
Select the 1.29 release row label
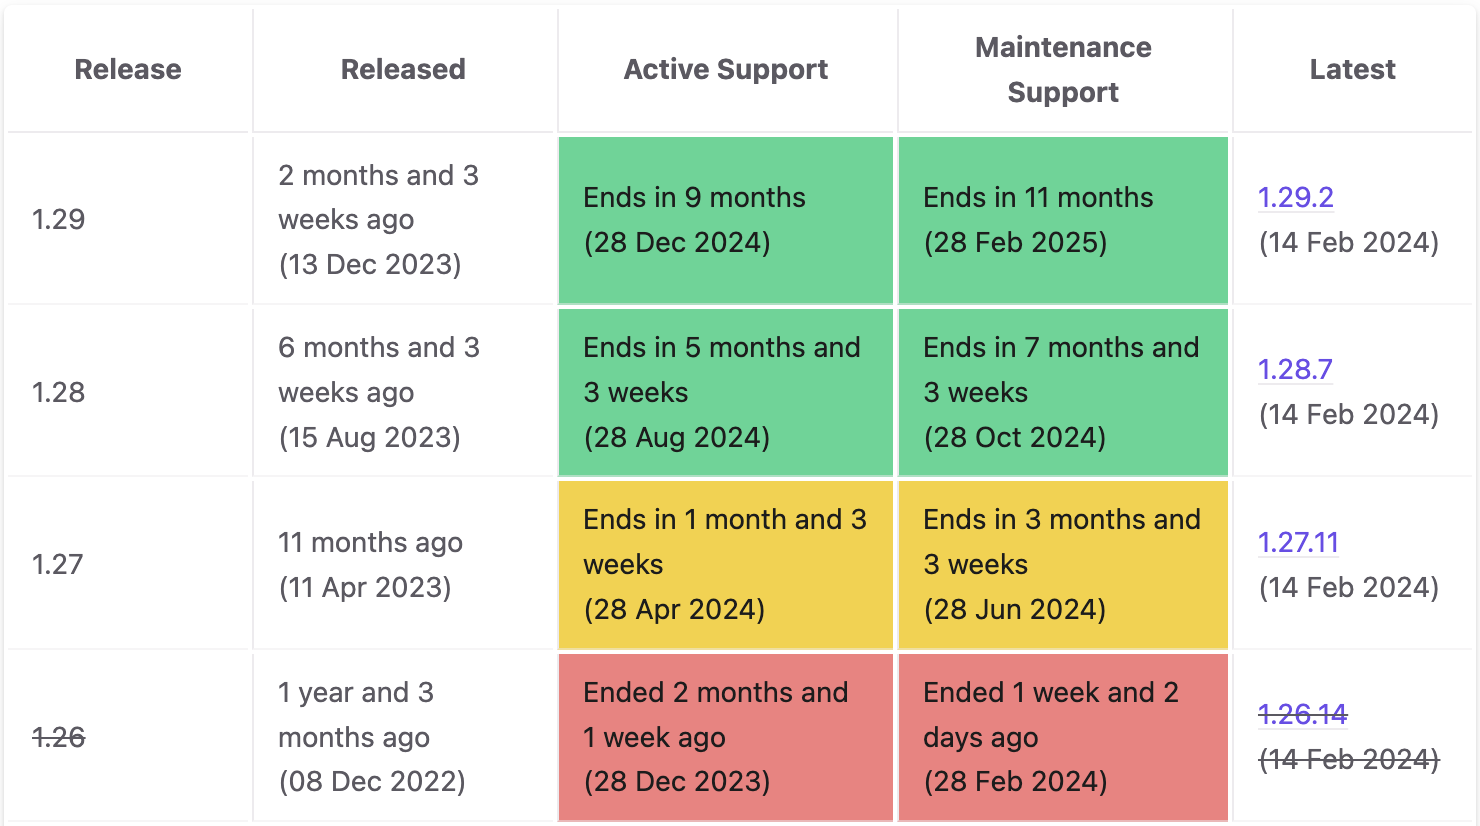pos(57,220)
